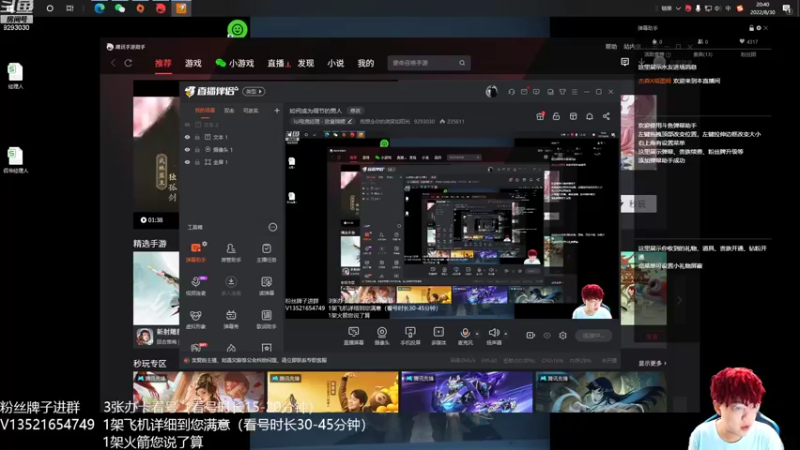Screen dimensions: 800x450
Task: Click the notification bell icon
Action: point(589,116)
